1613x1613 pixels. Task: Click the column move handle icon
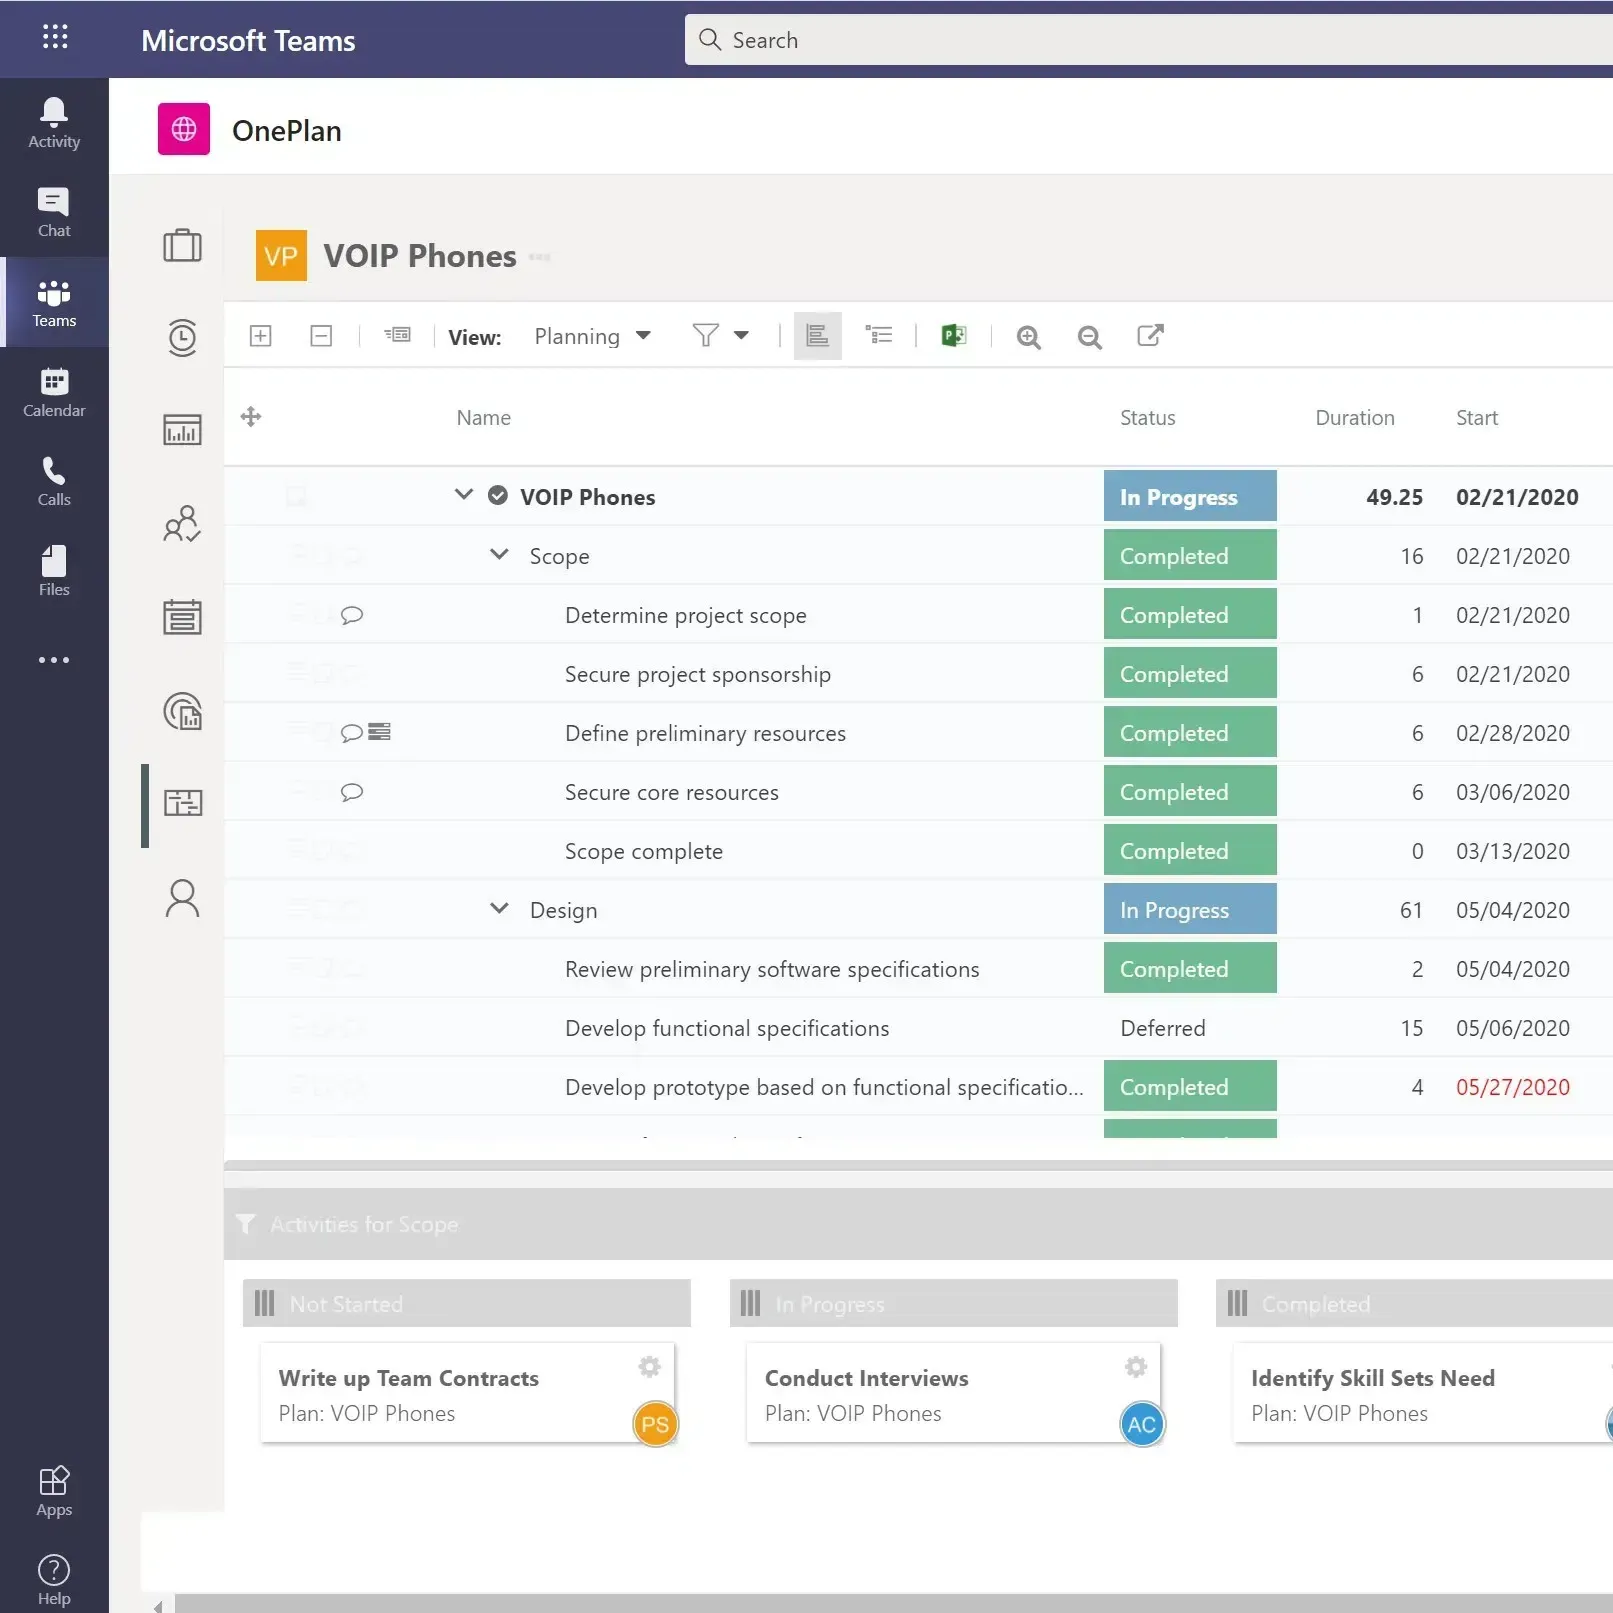(x=251, y=417)
